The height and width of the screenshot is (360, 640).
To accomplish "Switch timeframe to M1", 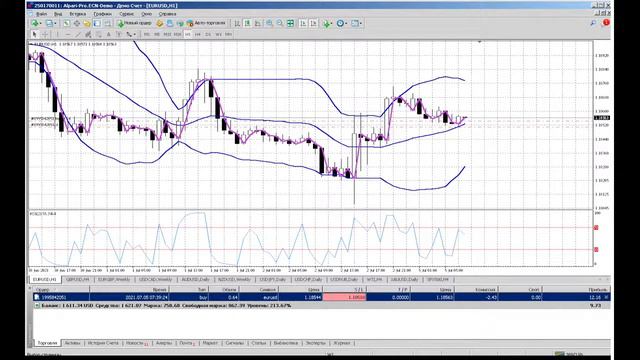I will point(147,34).
